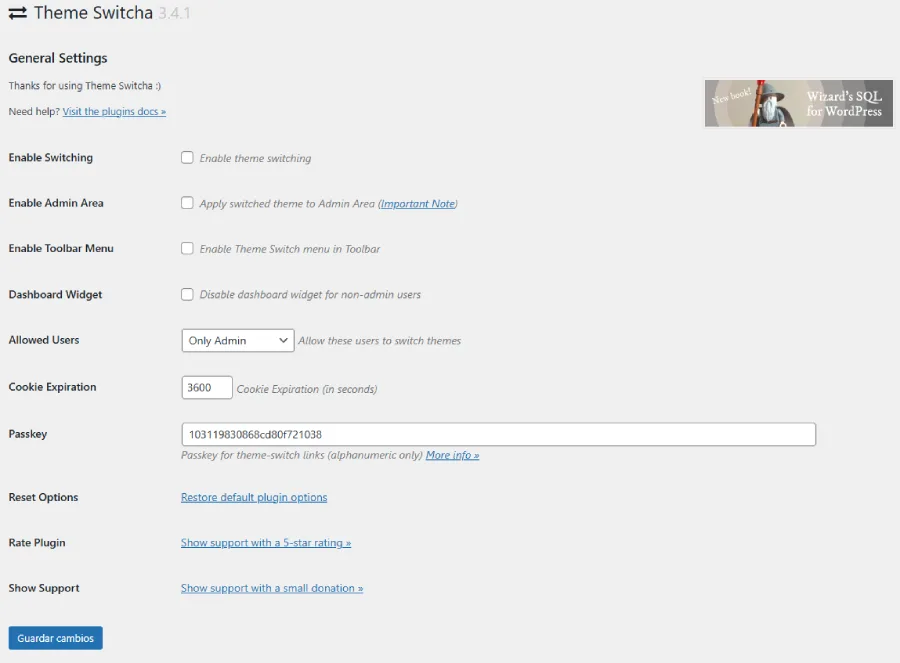
Task: Toggle Disable dashboard widget for non-admin users
Action: (187, 294)
